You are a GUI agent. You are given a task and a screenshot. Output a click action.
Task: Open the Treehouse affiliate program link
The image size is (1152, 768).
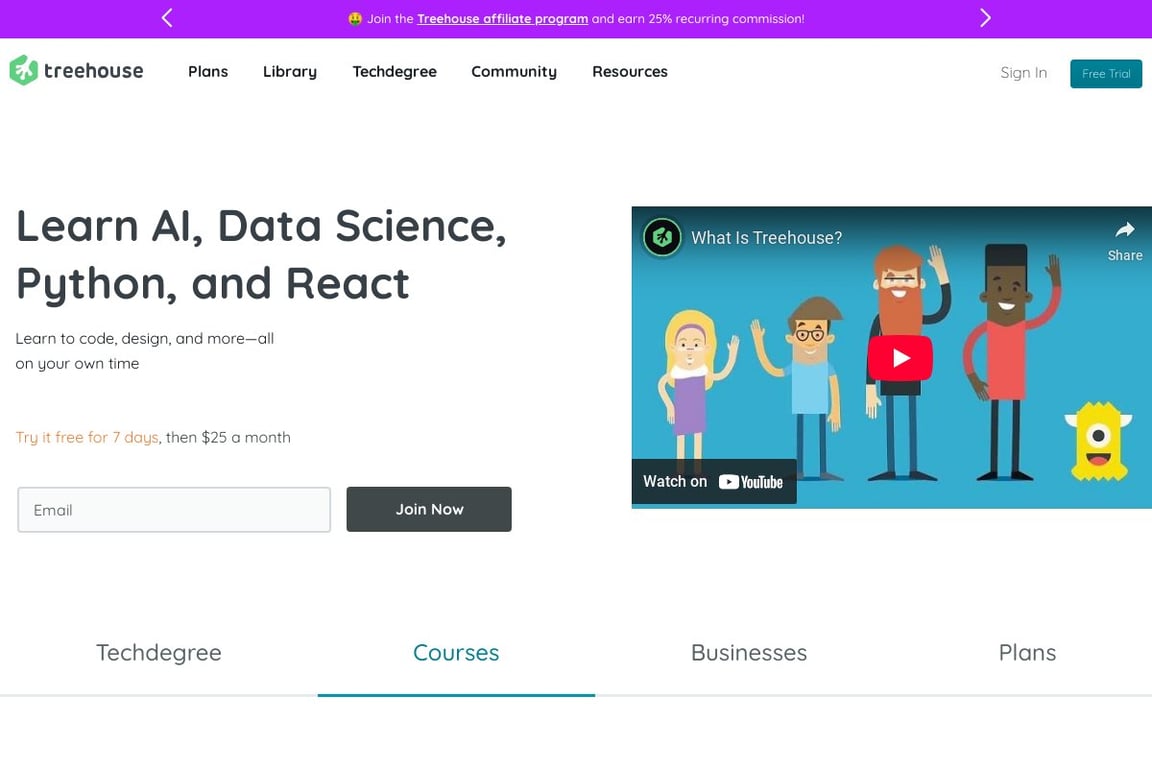(x=503, y=18)
